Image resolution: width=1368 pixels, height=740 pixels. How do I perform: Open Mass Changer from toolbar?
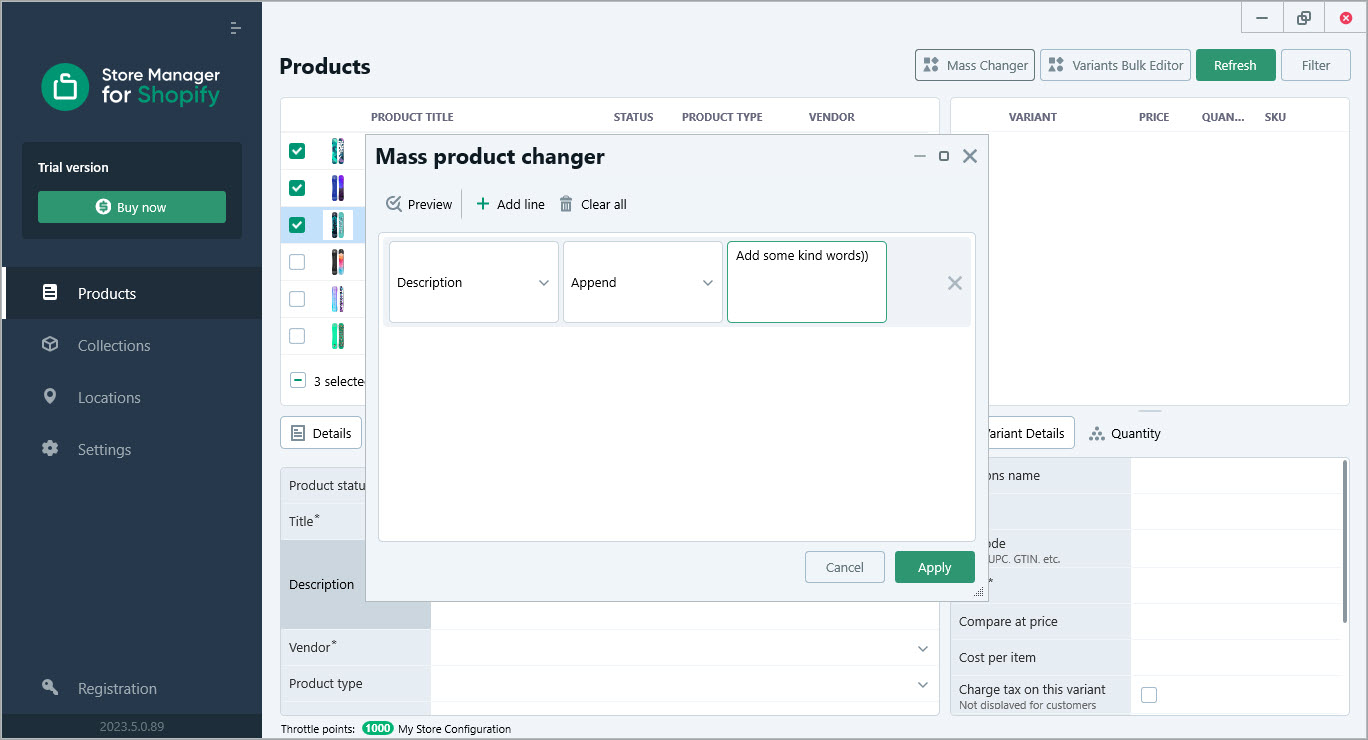(975, 65)
